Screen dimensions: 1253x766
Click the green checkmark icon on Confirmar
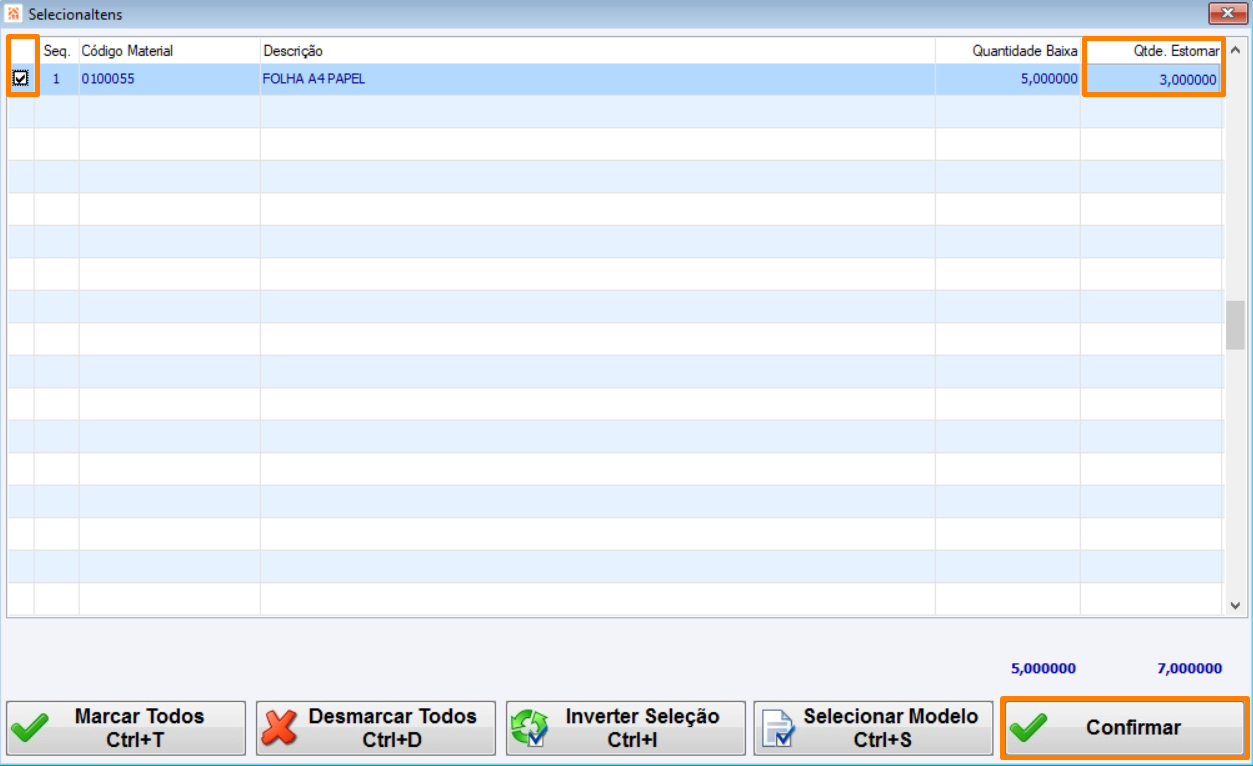click(x=1028, y=728)
